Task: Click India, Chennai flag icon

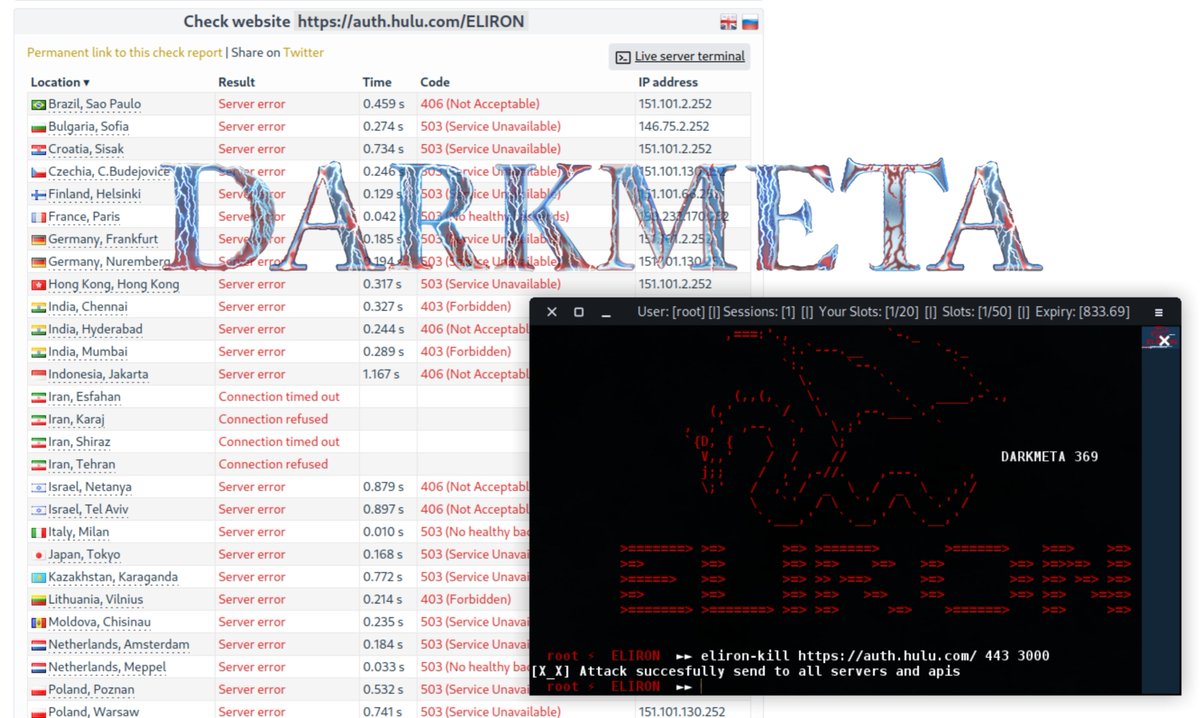Action: pyautogui.click(x=38, y=307)
